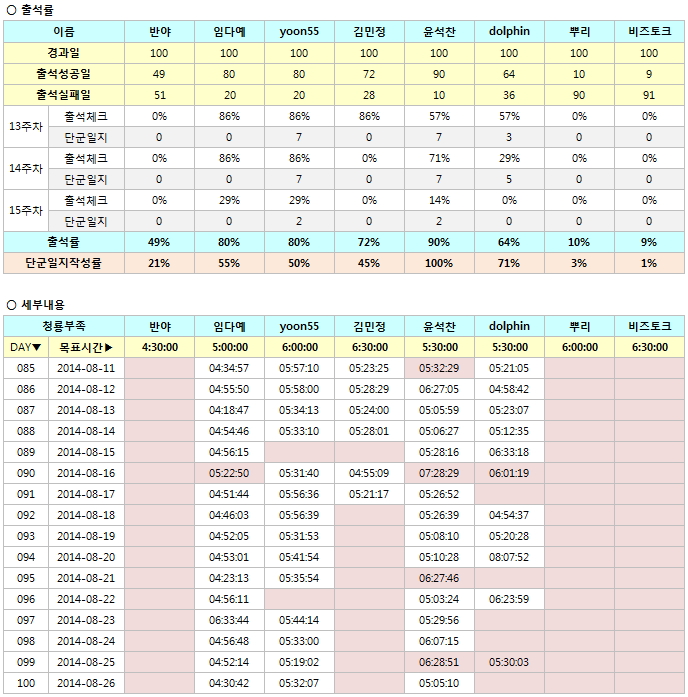Select the 04:55:09 time entry
This screenshot has width=688, height=697.
click(x=369, y=473)
